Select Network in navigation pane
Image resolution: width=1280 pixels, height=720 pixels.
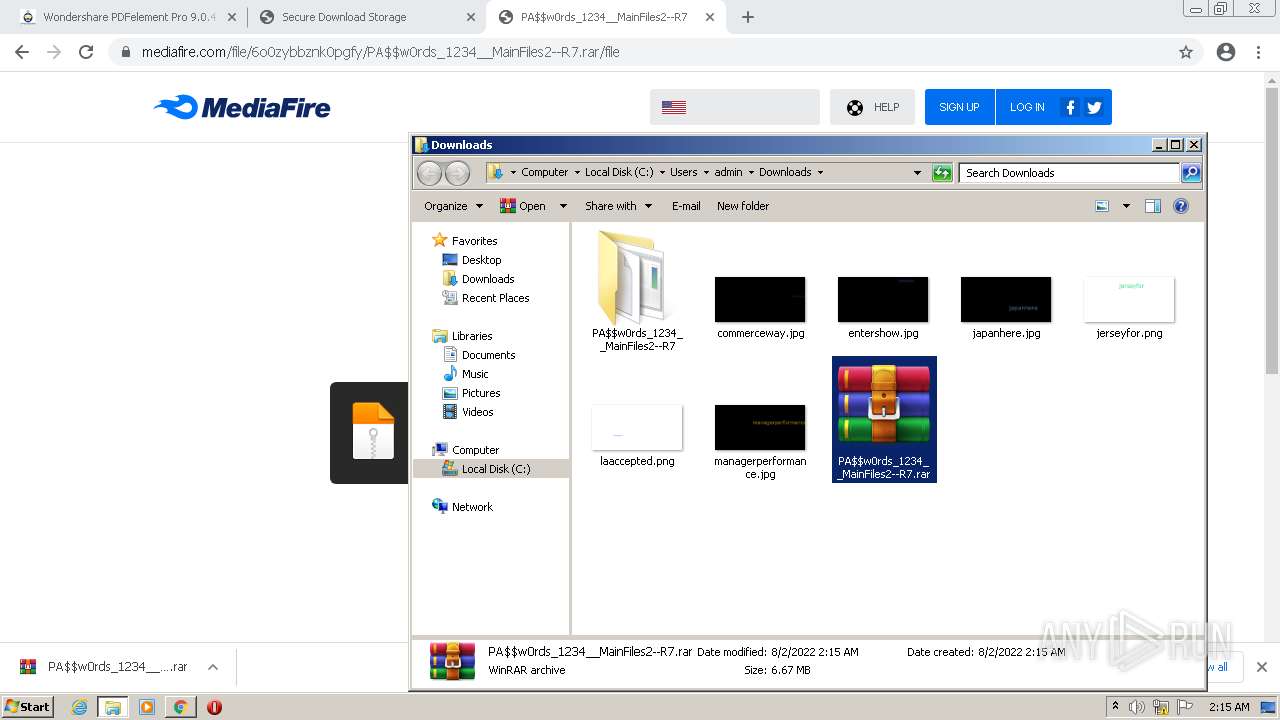(472, 507)
